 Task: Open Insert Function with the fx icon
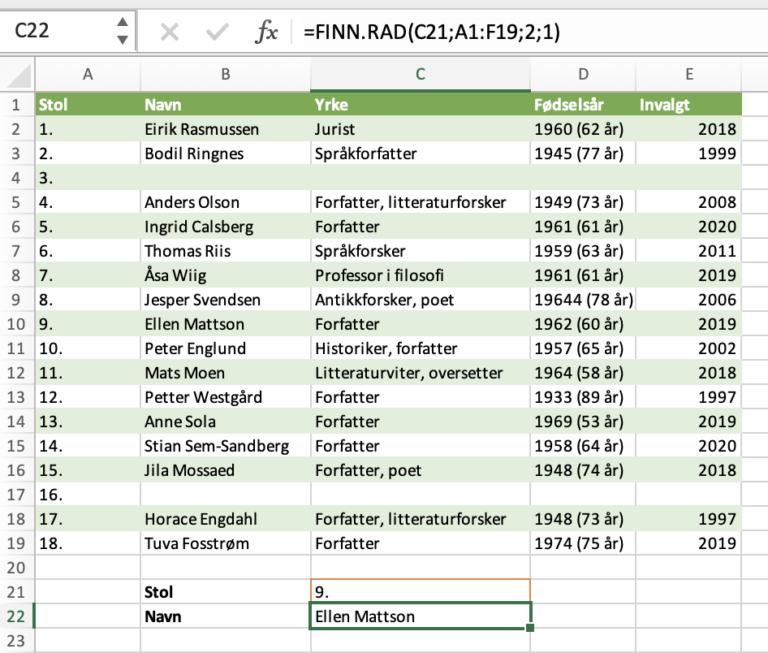coord(266,32)
